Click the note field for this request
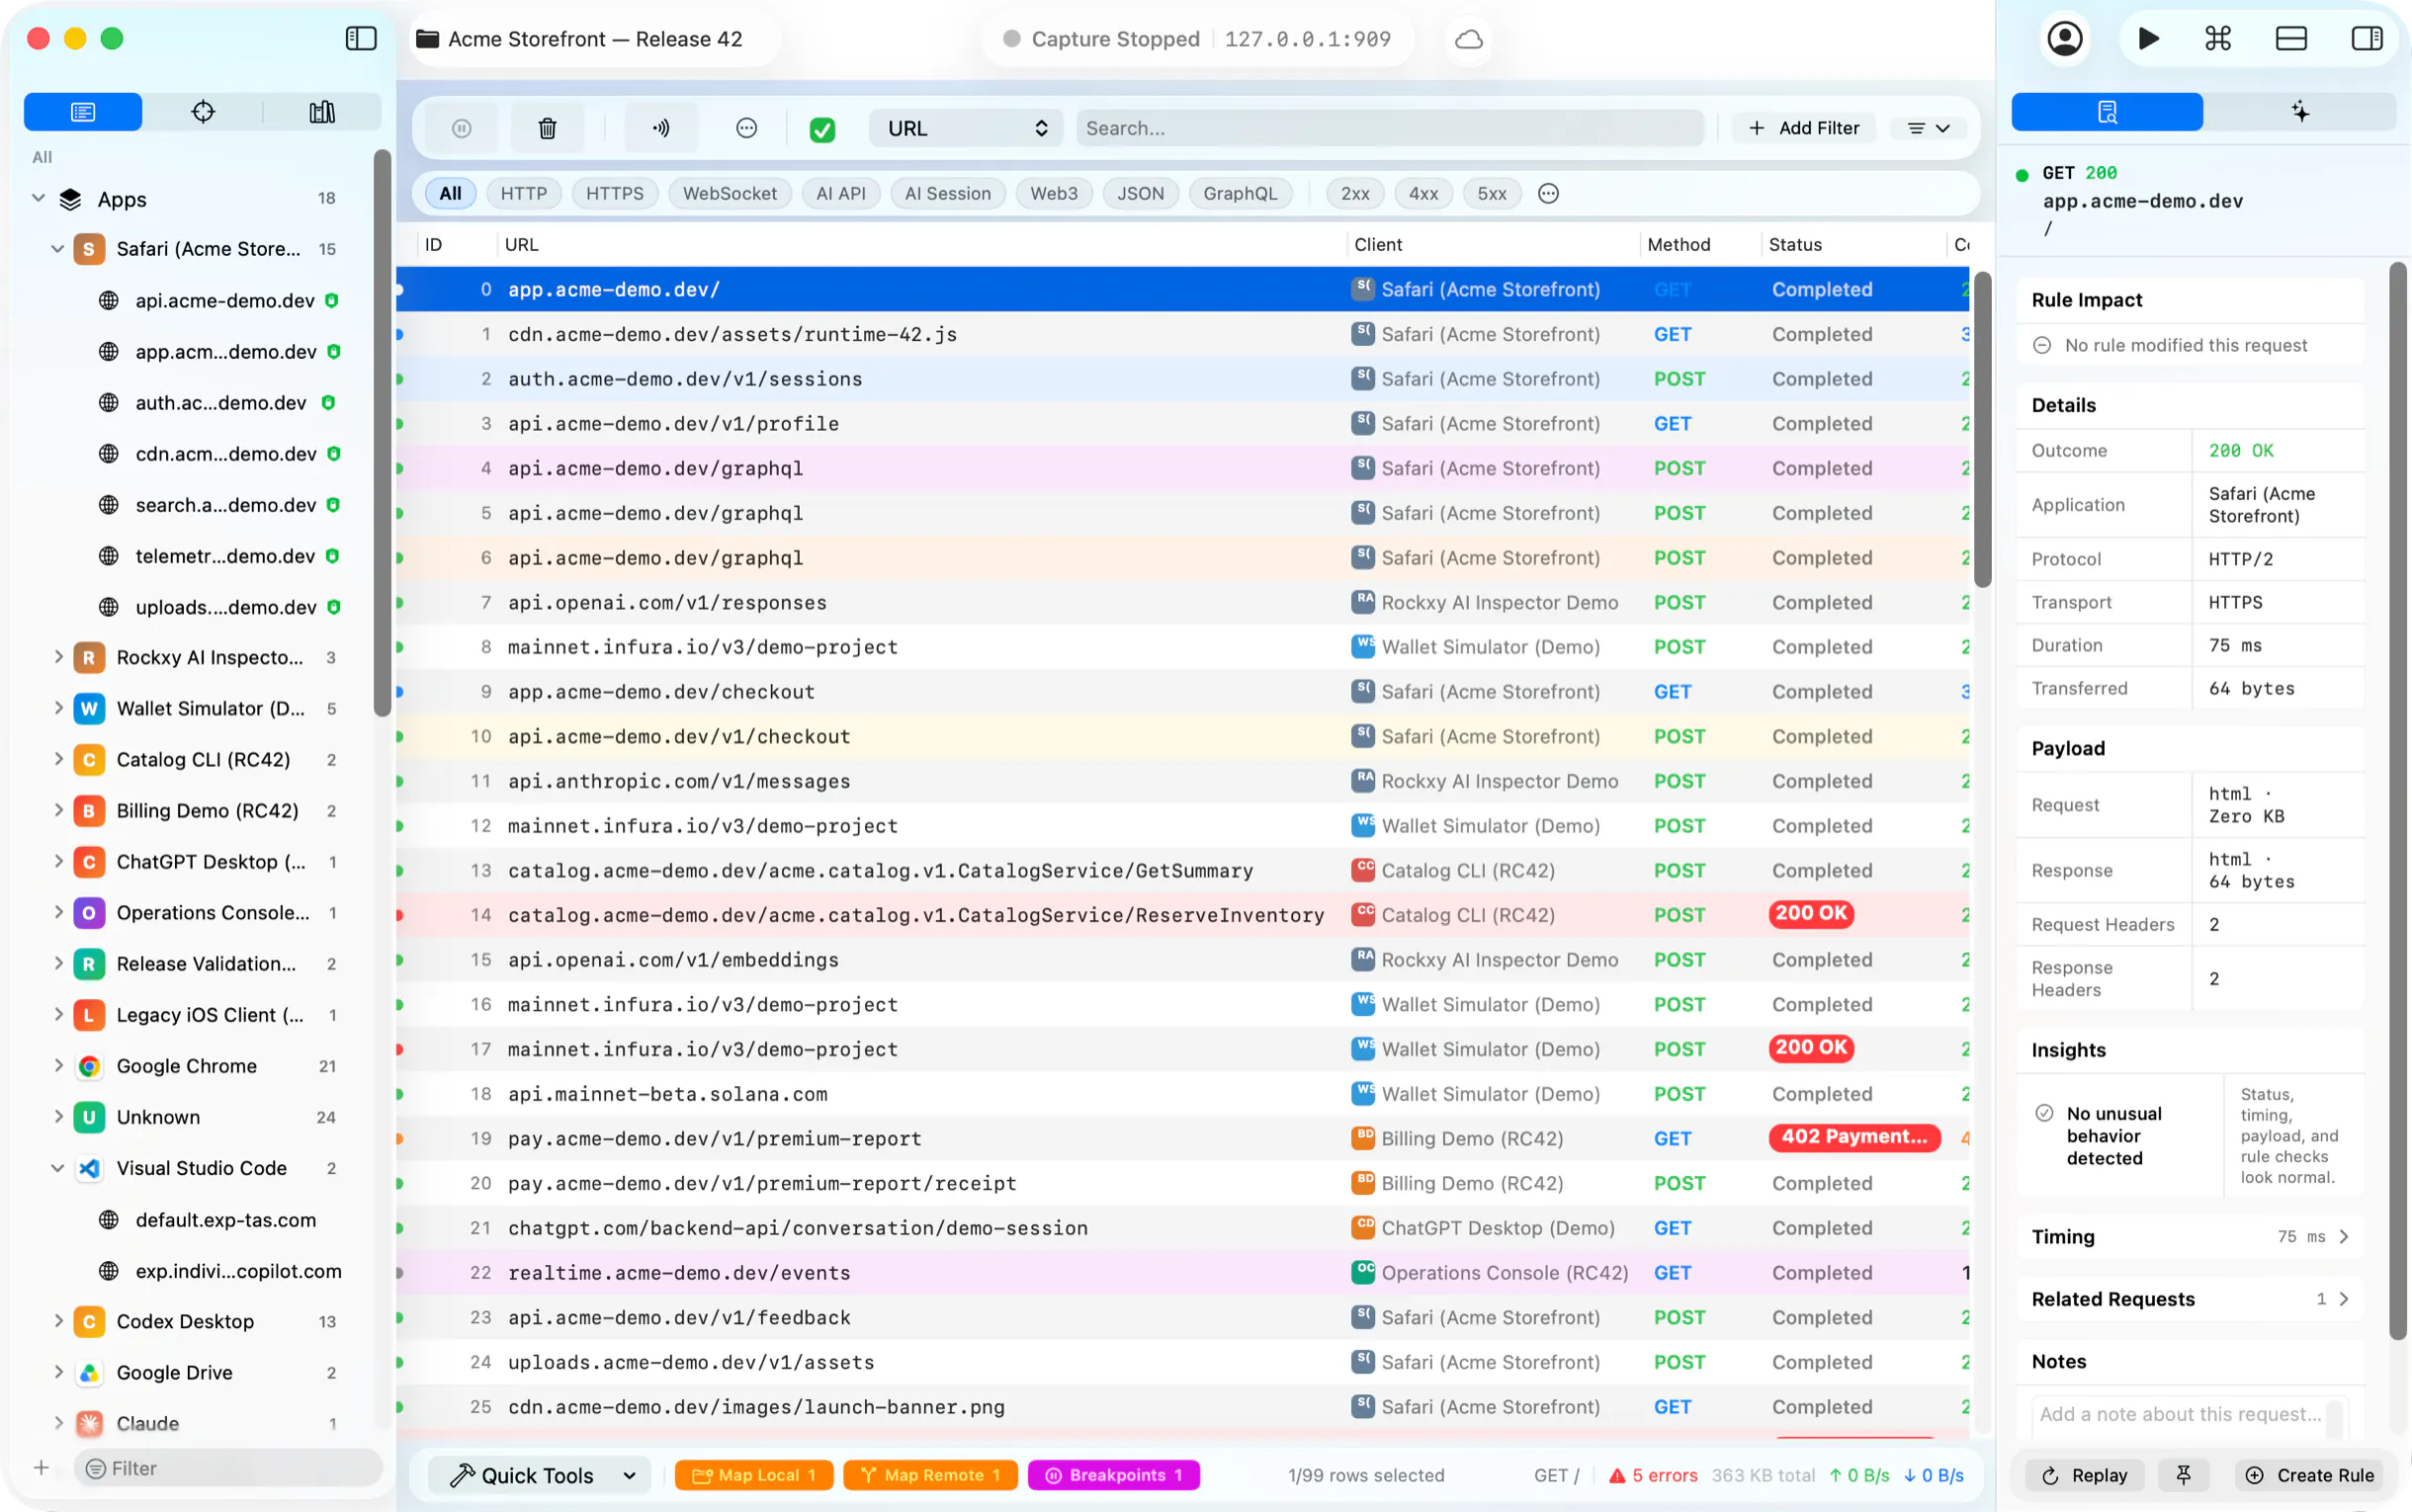Screen dimensions: 2412x1512 (2189, 1414)
